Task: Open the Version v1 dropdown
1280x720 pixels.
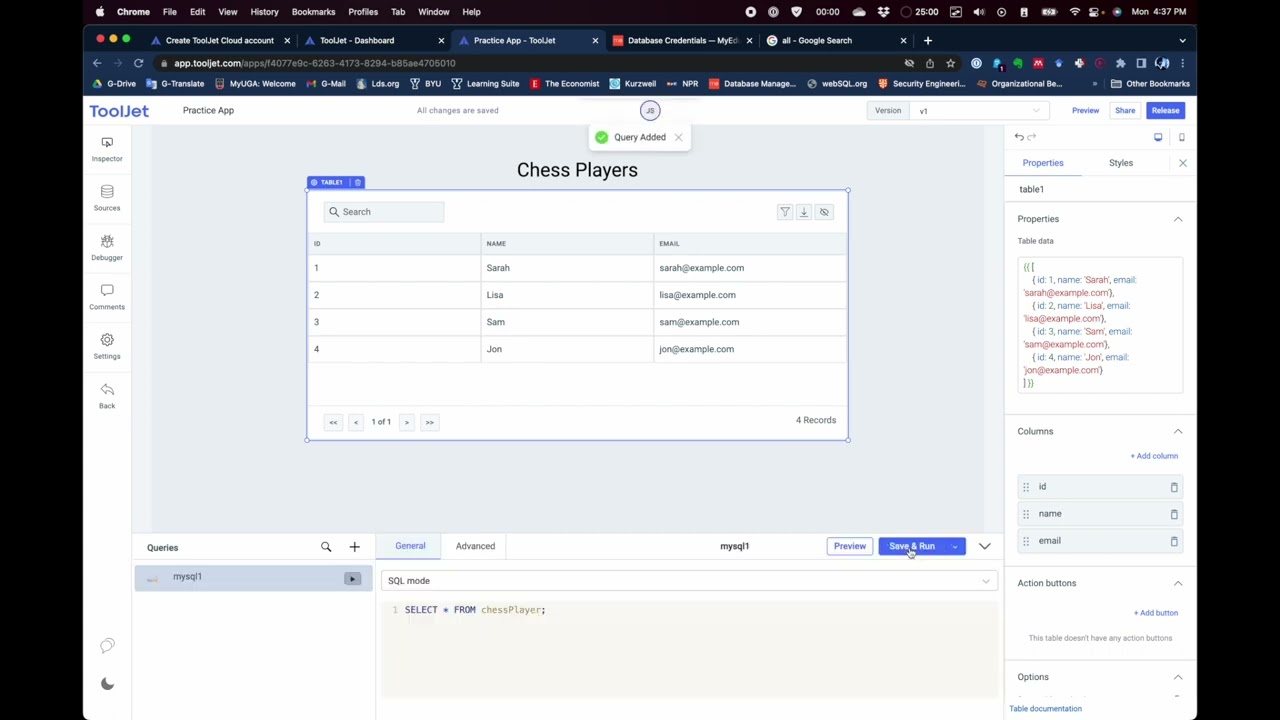Action: (x=980, y=111)
